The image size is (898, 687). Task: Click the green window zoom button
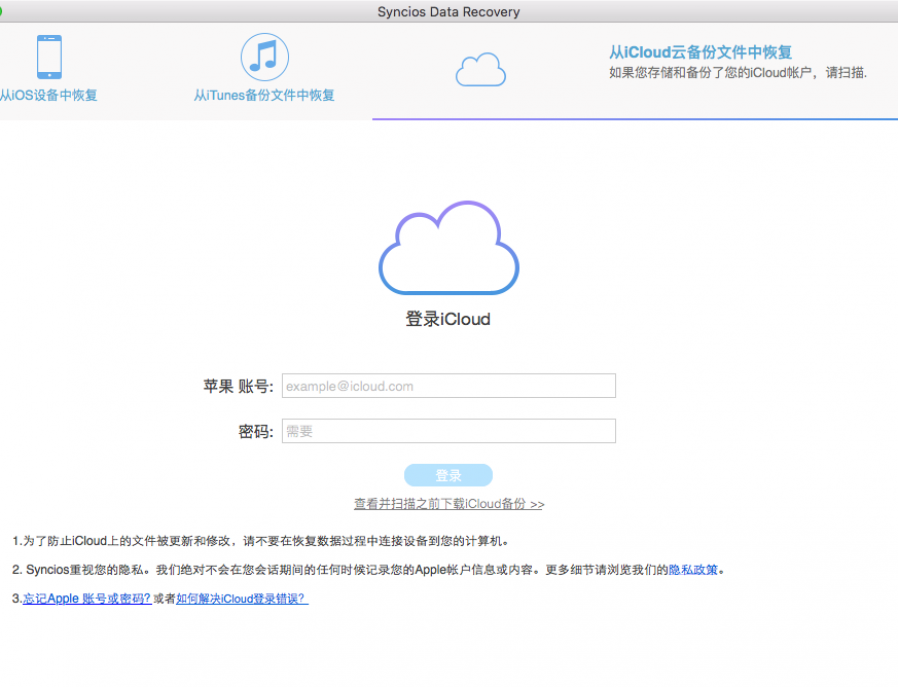click(0, 11)
